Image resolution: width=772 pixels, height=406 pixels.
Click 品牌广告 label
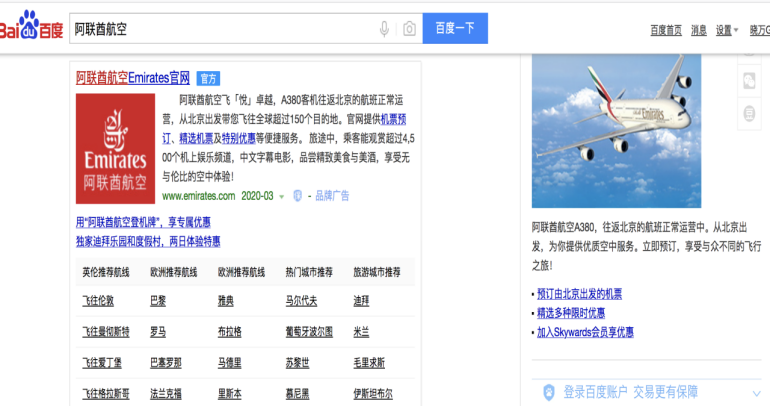(332, 196)
